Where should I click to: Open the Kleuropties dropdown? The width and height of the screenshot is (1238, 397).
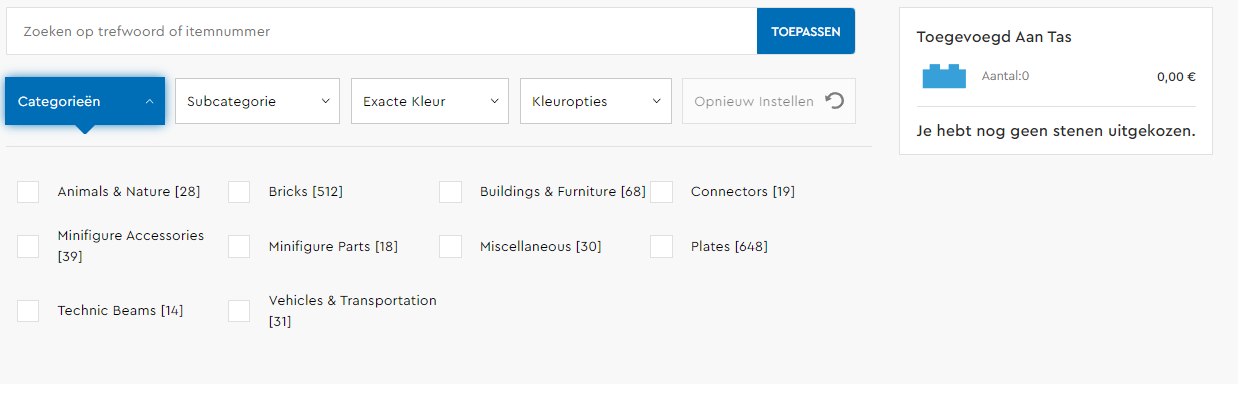pyautogui.click(x=596, y=101)
